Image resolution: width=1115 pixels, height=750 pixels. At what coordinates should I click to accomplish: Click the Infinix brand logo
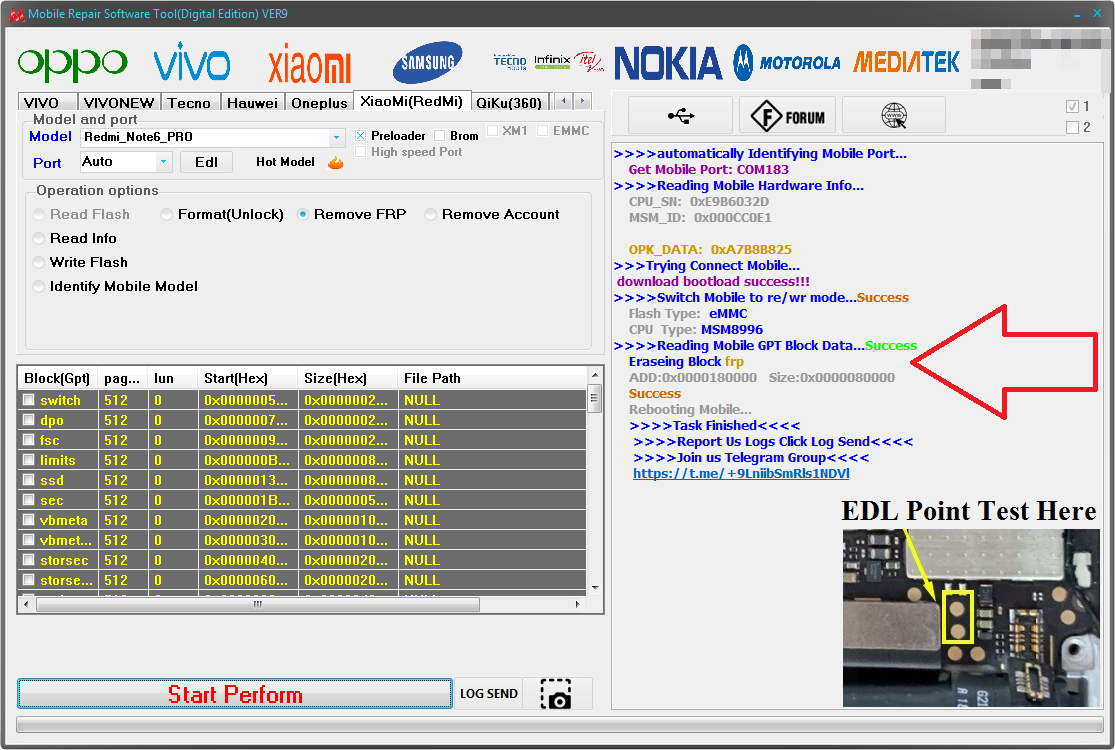click(552, 61)
